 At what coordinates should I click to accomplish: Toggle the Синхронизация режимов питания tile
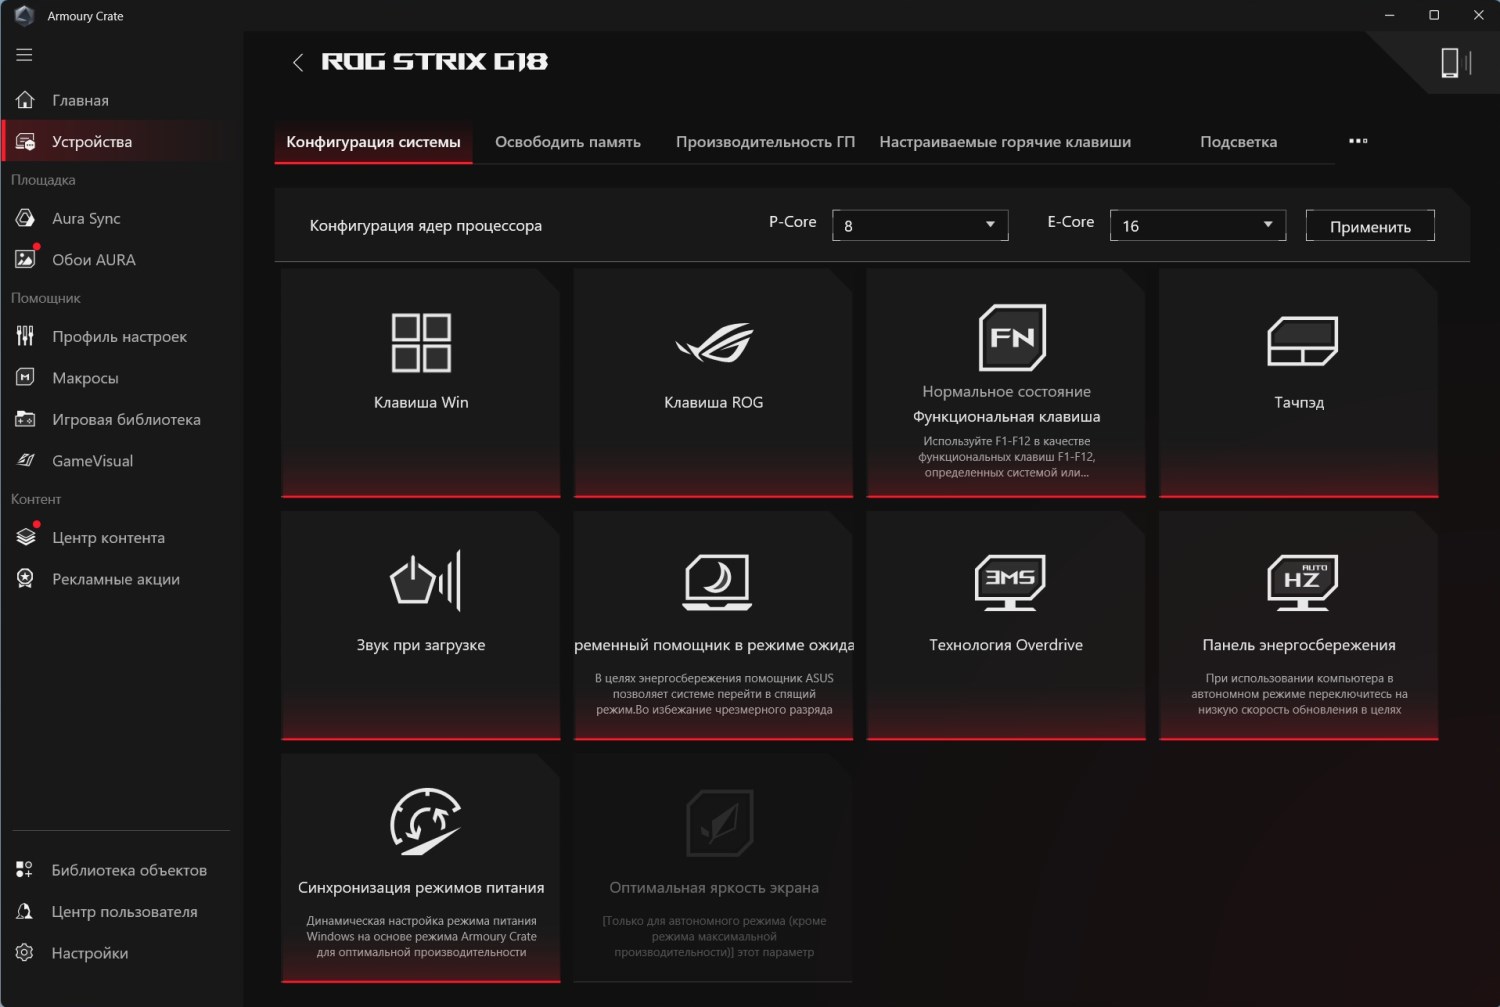click(421, 869)
